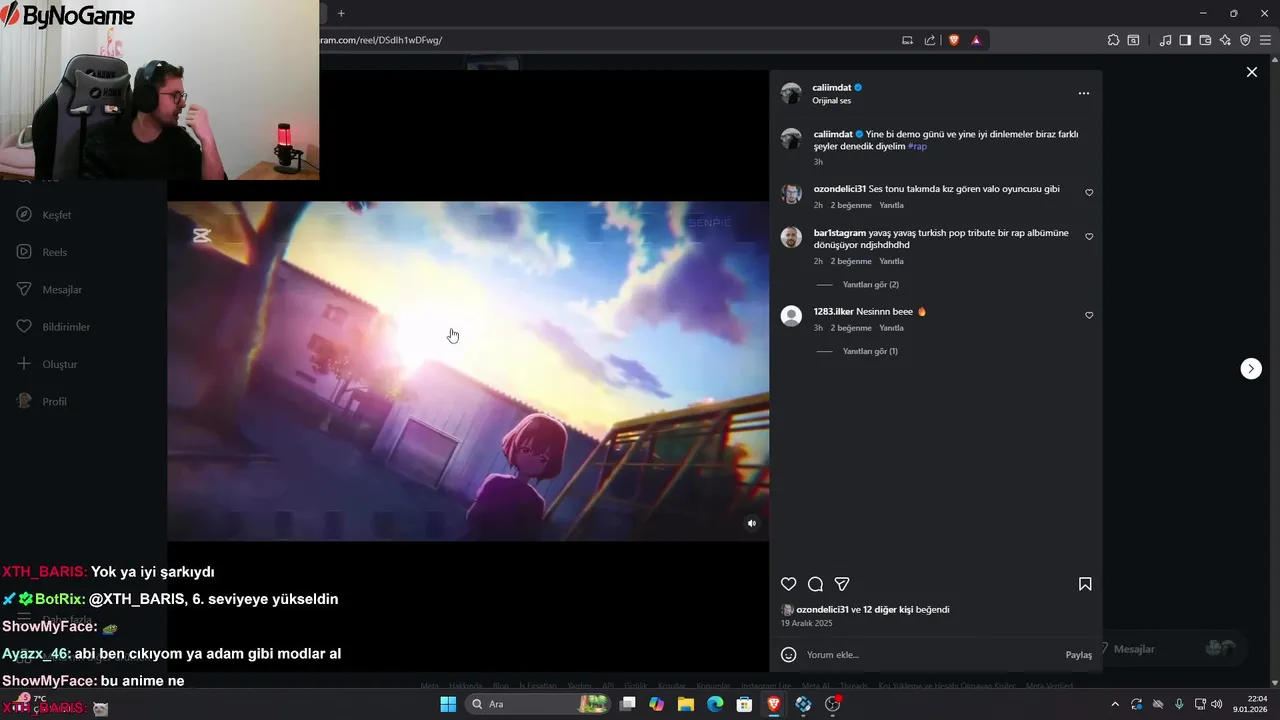The image size is (1280, 720).
Task: Click the browser address bar URL
Action: click(381, 40)
